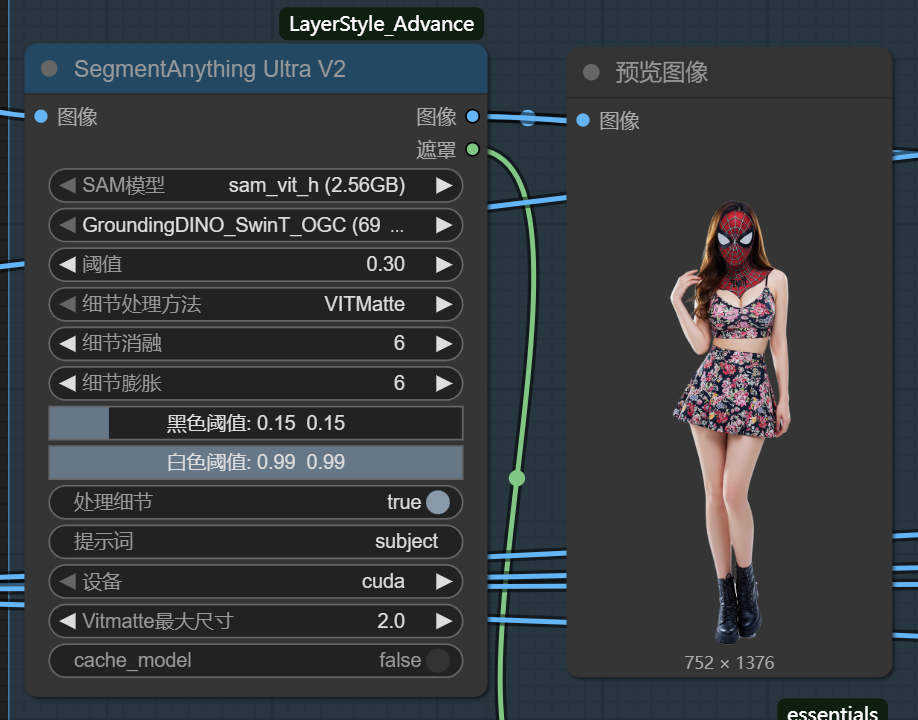918x720 pixels.
Task: Increase Vitmatte最大尺寸 with right arrow
Action: tap(444, 620)
